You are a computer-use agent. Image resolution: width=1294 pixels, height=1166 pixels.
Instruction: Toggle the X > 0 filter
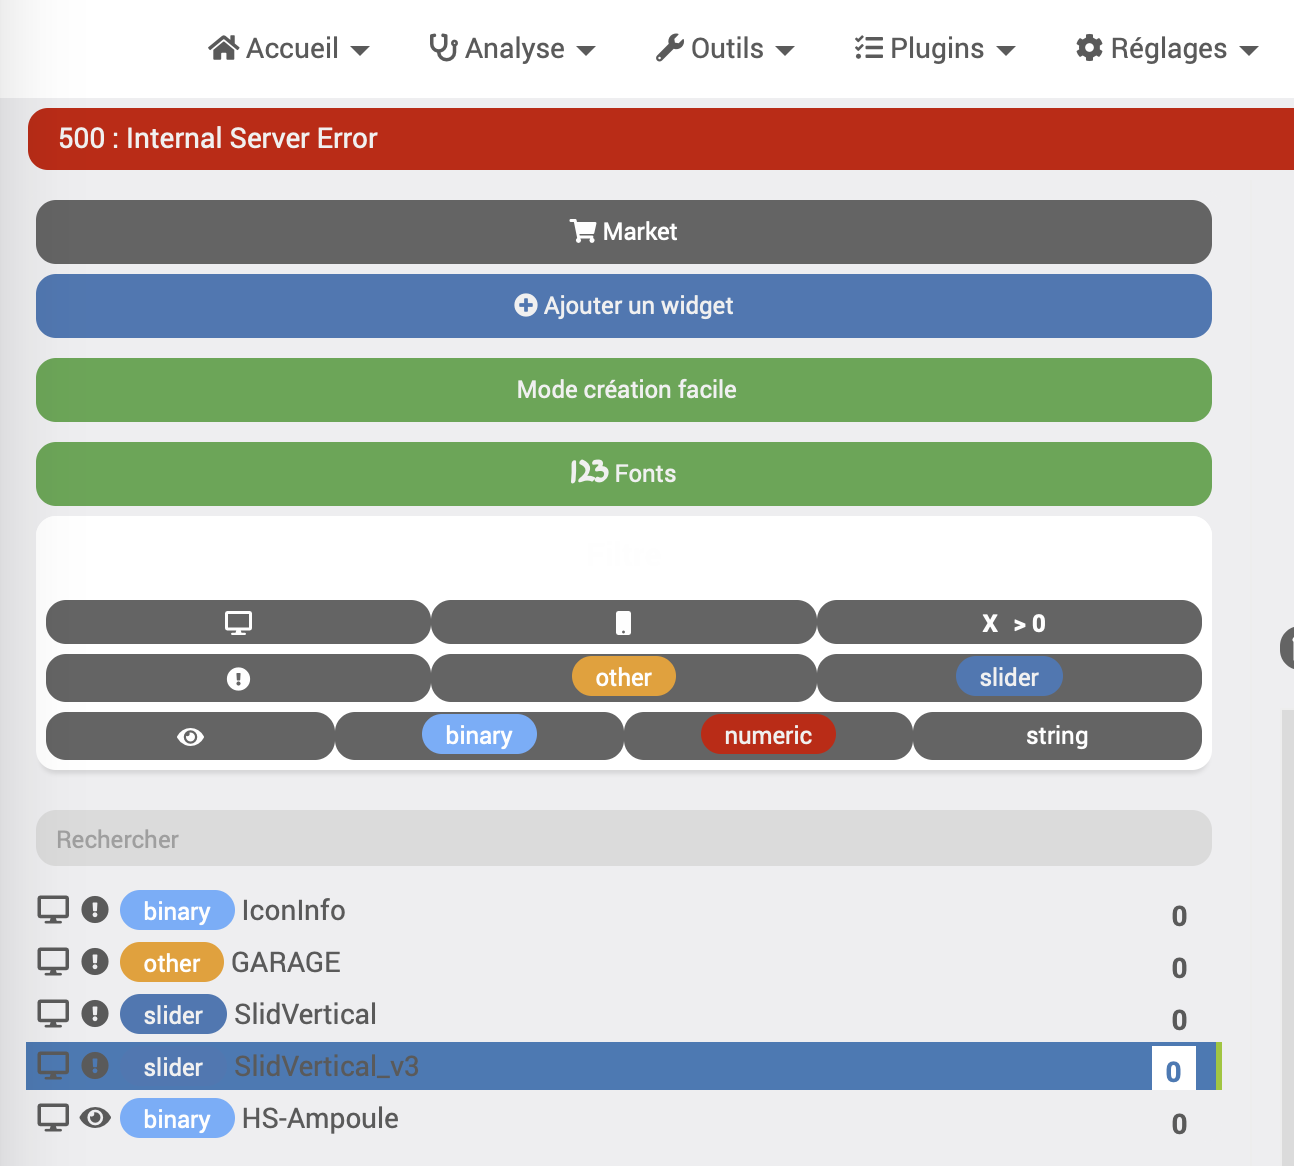point(1009,622)
